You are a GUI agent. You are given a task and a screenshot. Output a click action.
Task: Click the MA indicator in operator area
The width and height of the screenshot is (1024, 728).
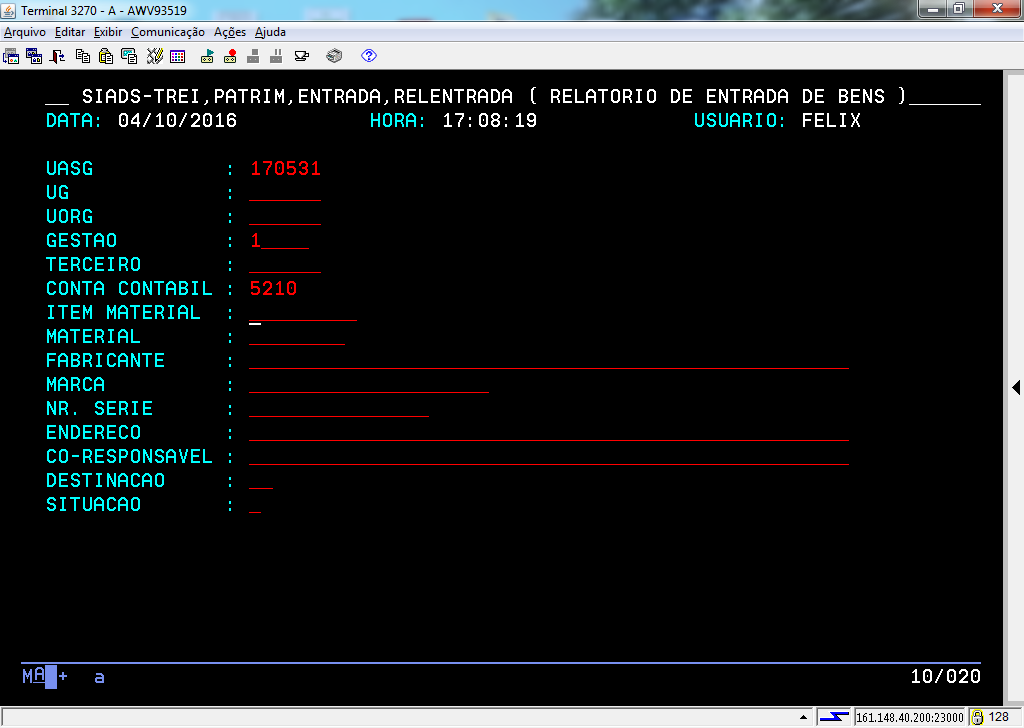[34, 676]
